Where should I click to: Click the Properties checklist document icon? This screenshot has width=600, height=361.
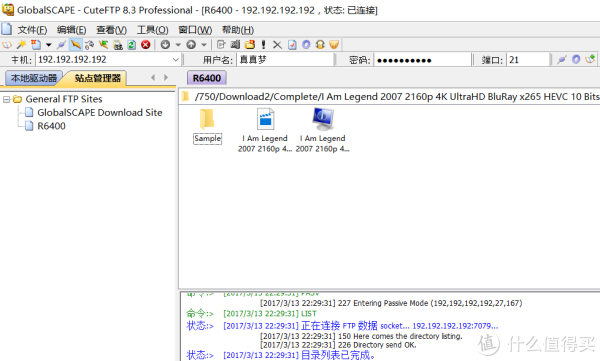pos(292,45)
